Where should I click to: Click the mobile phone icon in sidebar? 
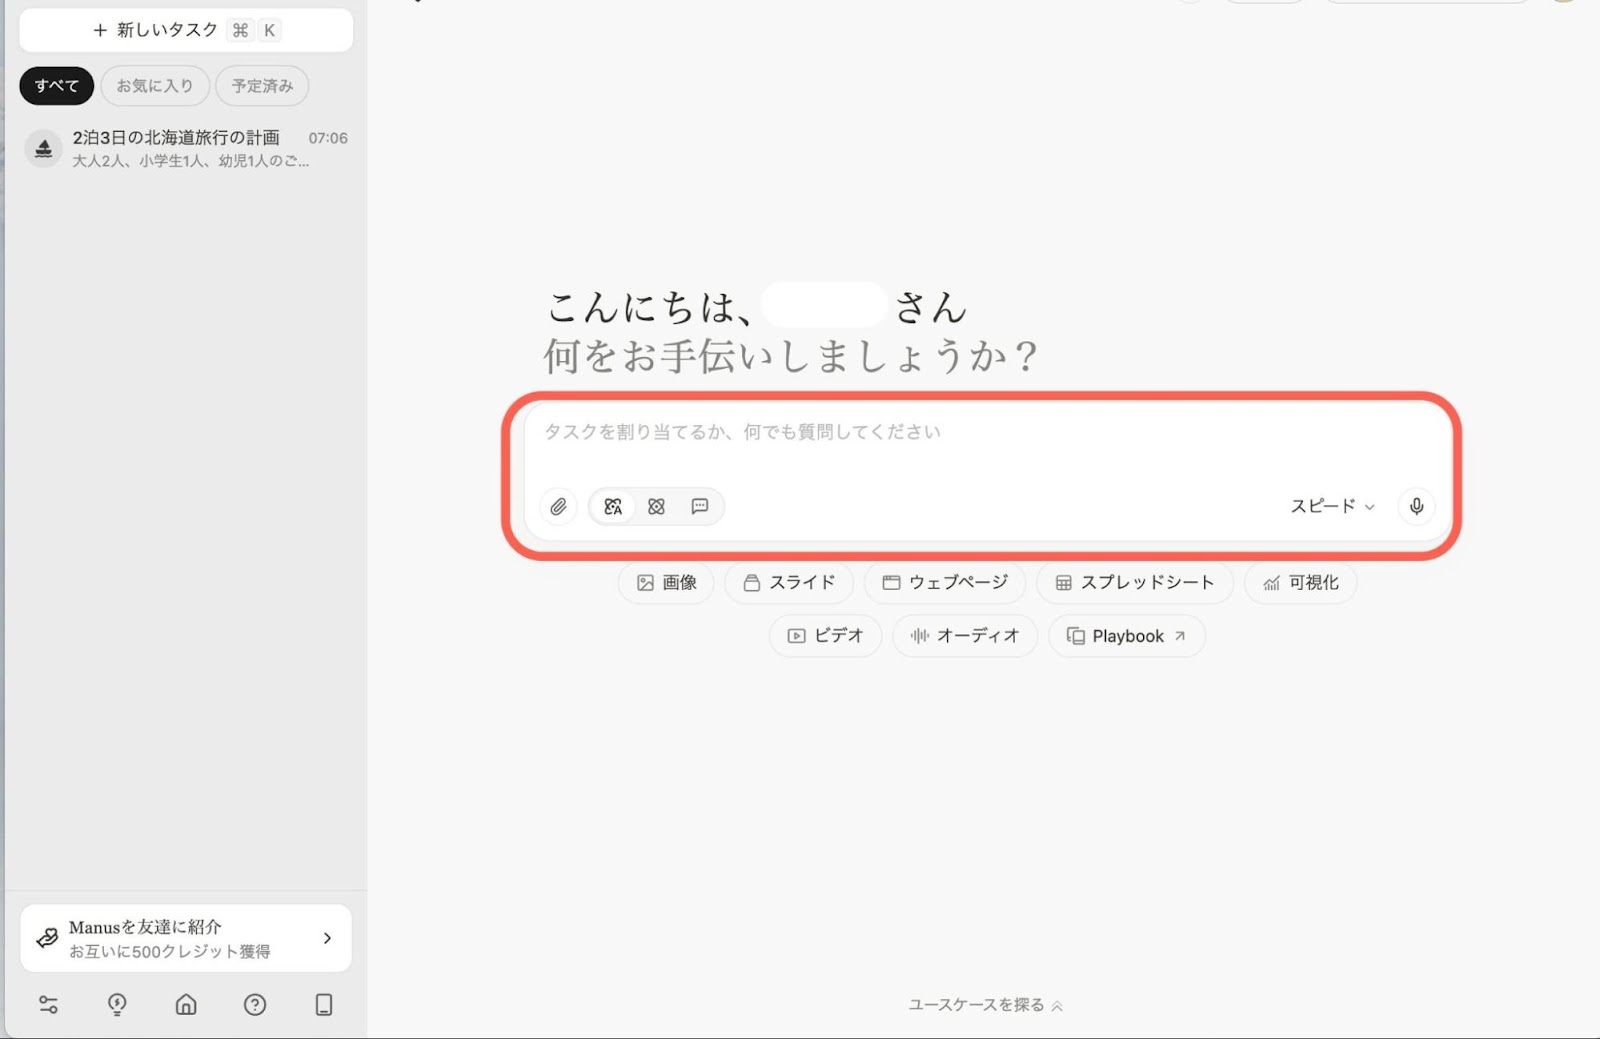(x=324, y=1005)
